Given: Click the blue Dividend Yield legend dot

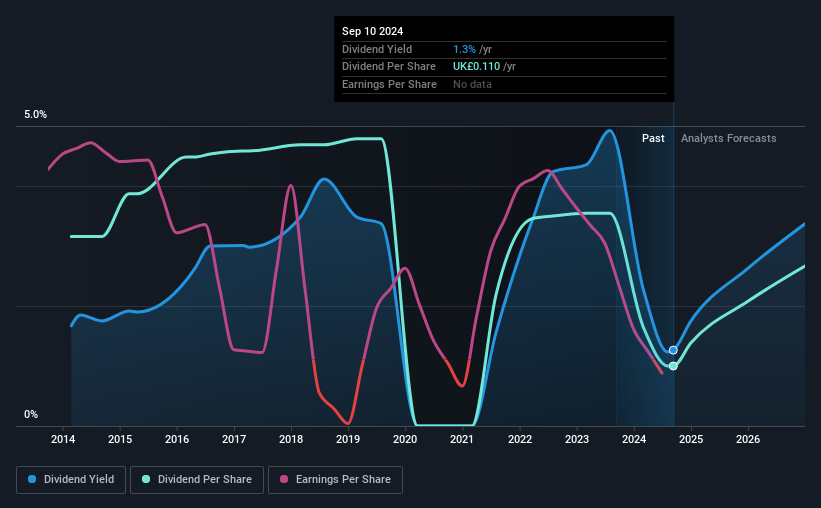Looking at the screenshot, I should coord(32,479).
